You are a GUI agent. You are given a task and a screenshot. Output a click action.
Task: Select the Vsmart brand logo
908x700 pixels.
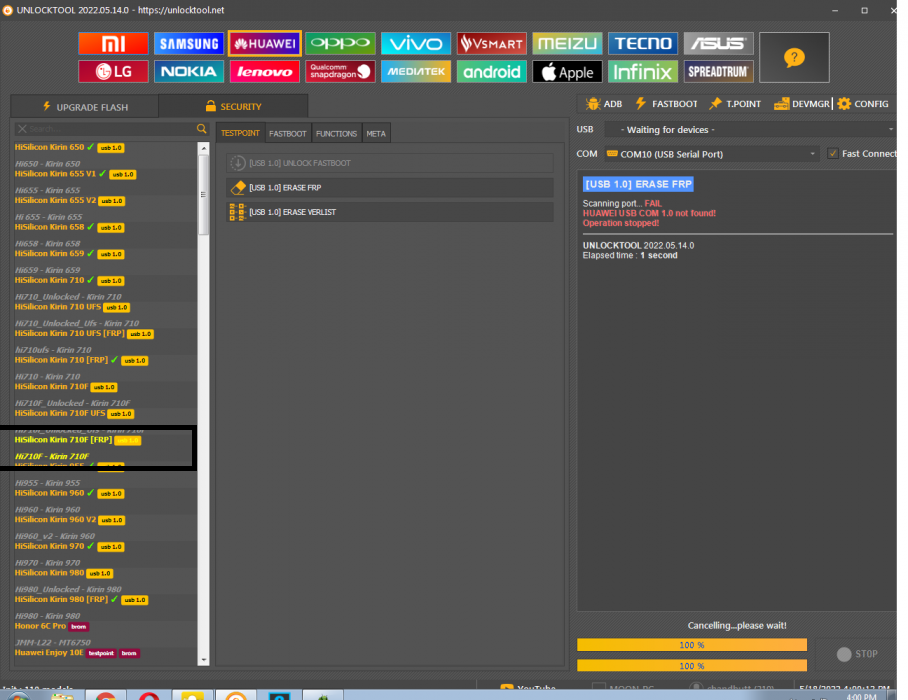(492, 43)
